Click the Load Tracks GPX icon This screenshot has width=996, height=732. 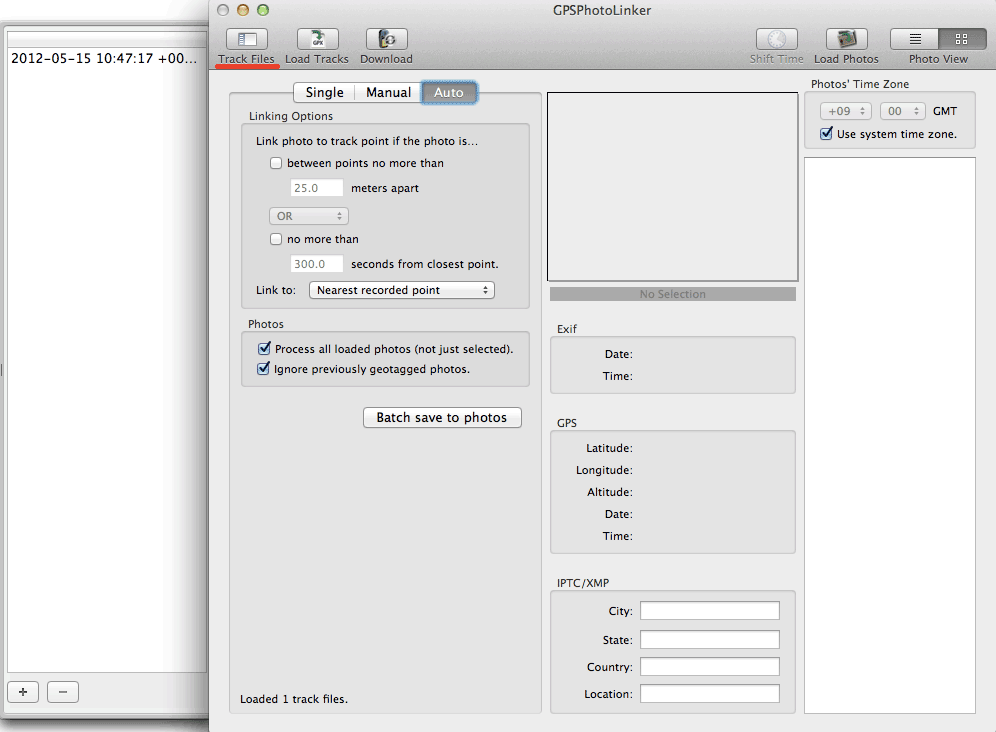(317, 39)
